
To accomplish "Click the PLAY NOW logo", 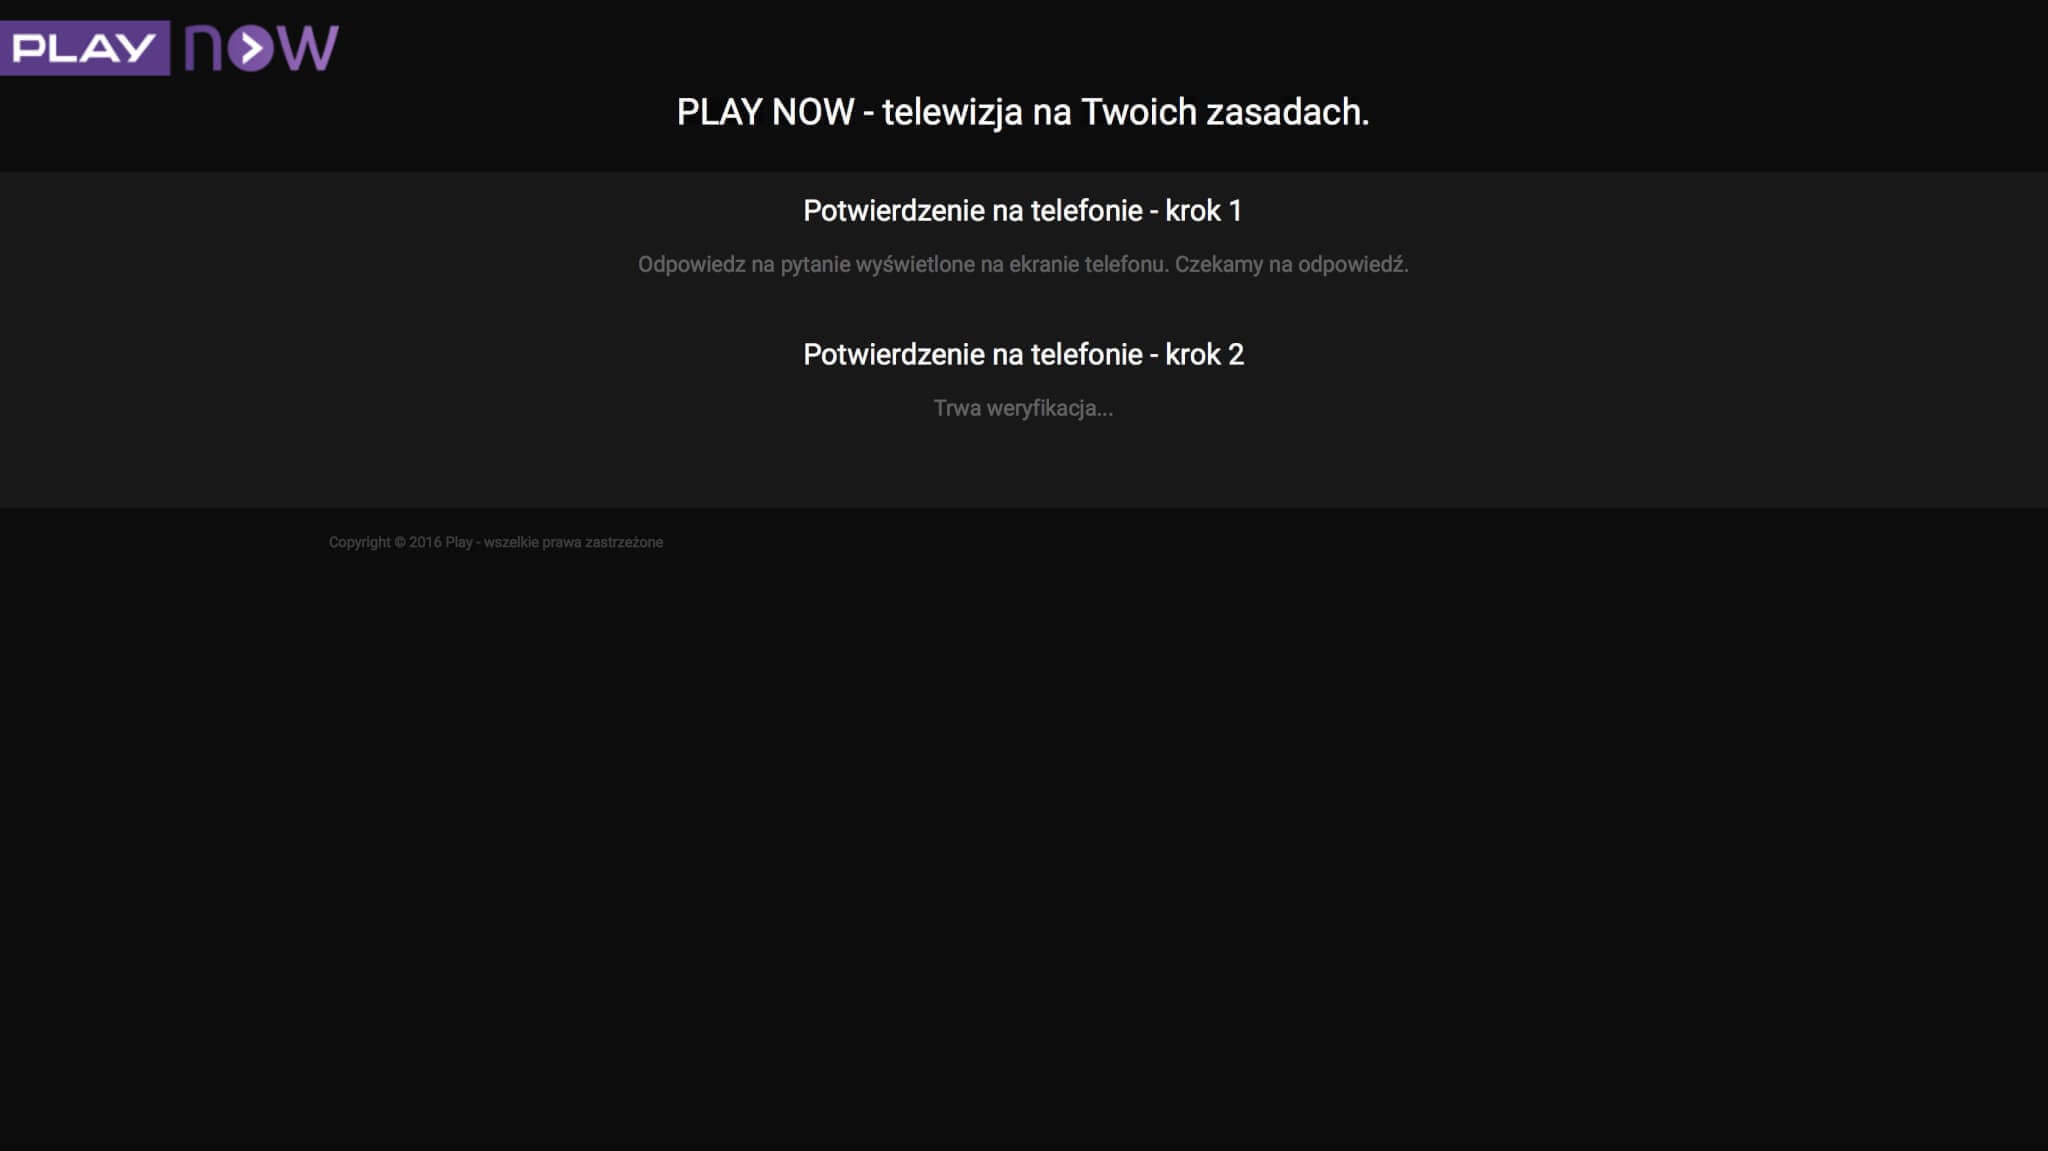I will (x=170, y=48).
